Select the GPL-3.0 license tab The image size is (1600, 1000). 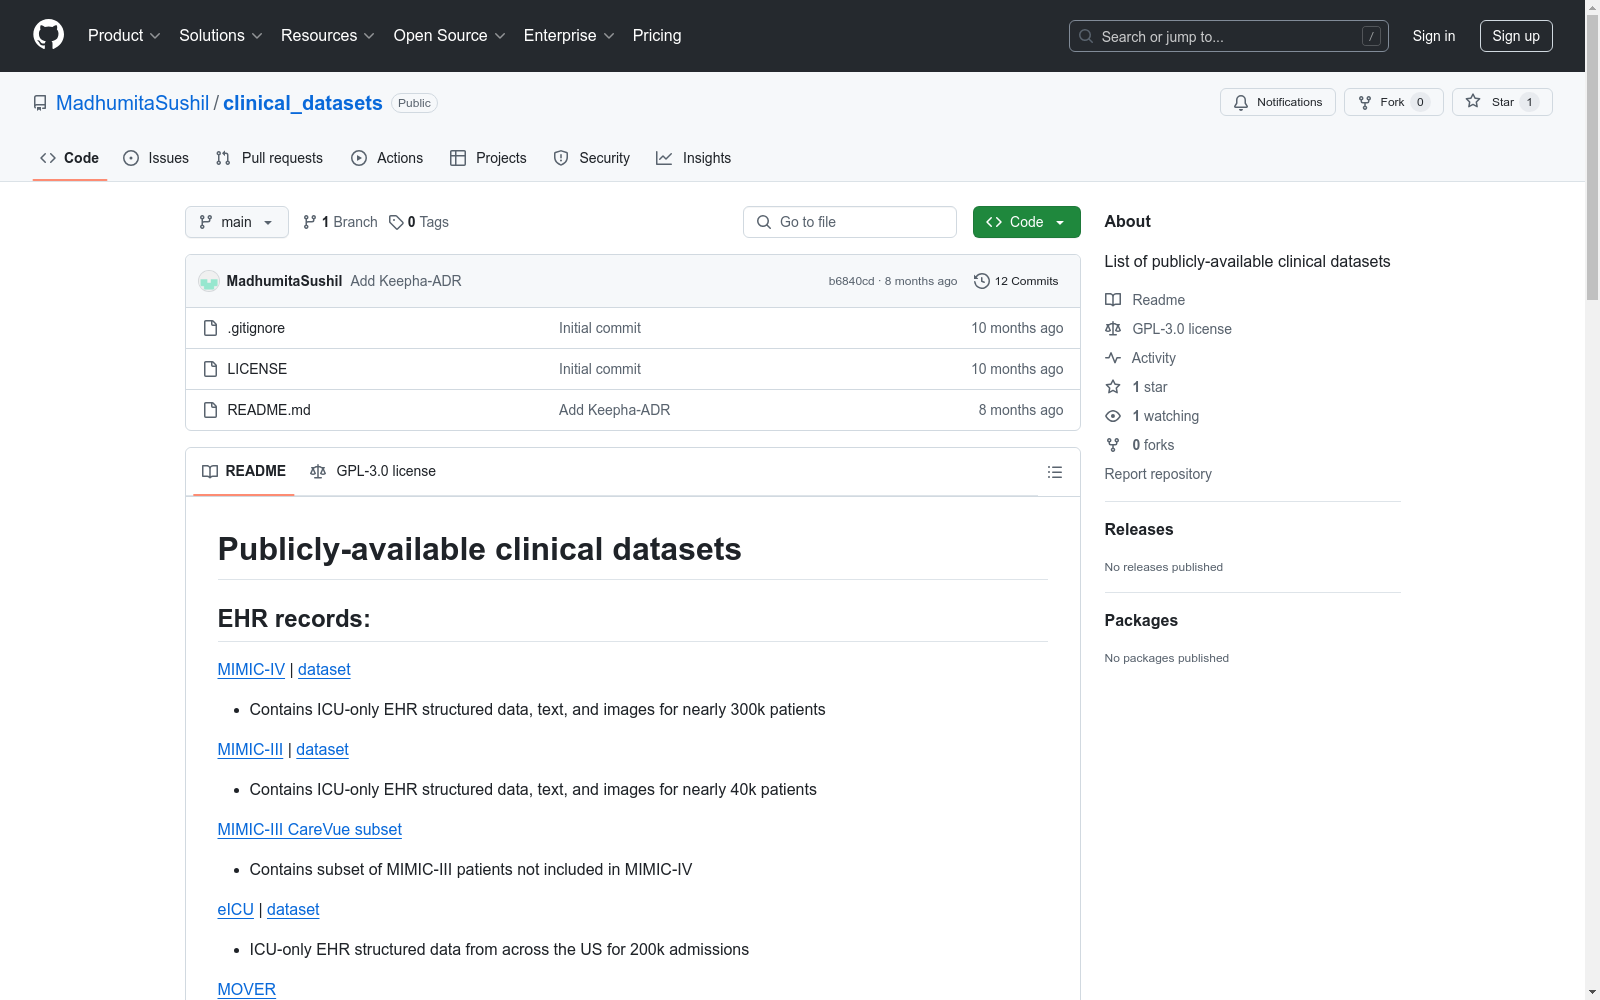(373, 471)
